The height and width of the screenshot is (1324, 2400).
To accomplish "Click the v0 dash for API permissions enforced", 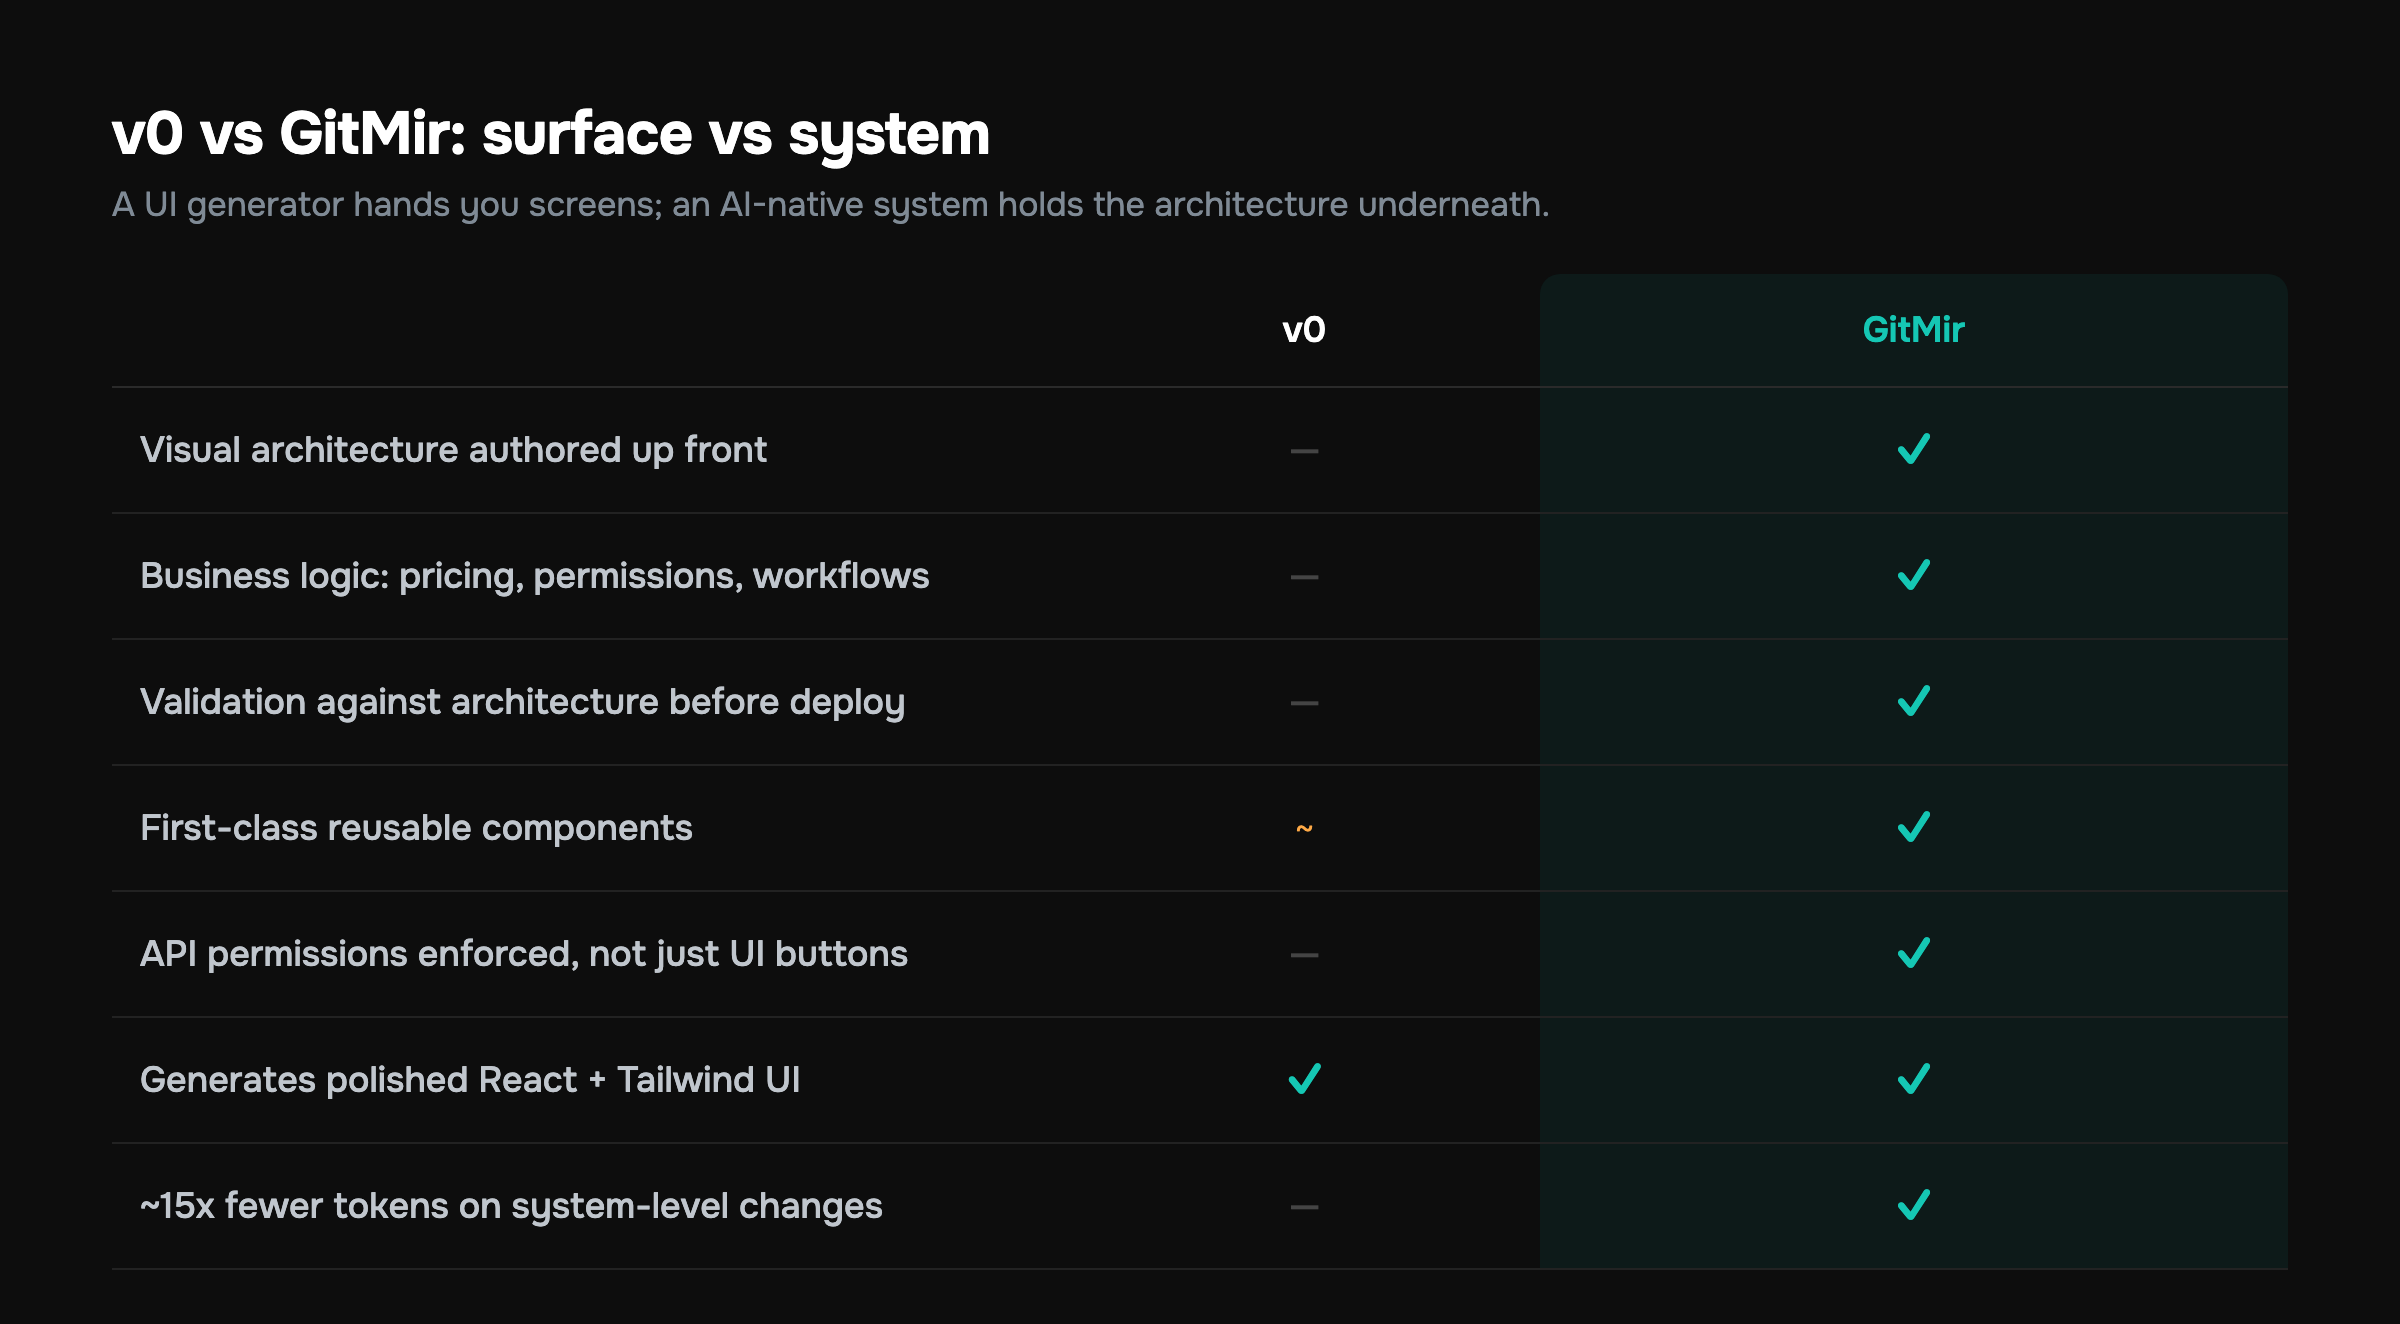I will (x=1304, y=956).
